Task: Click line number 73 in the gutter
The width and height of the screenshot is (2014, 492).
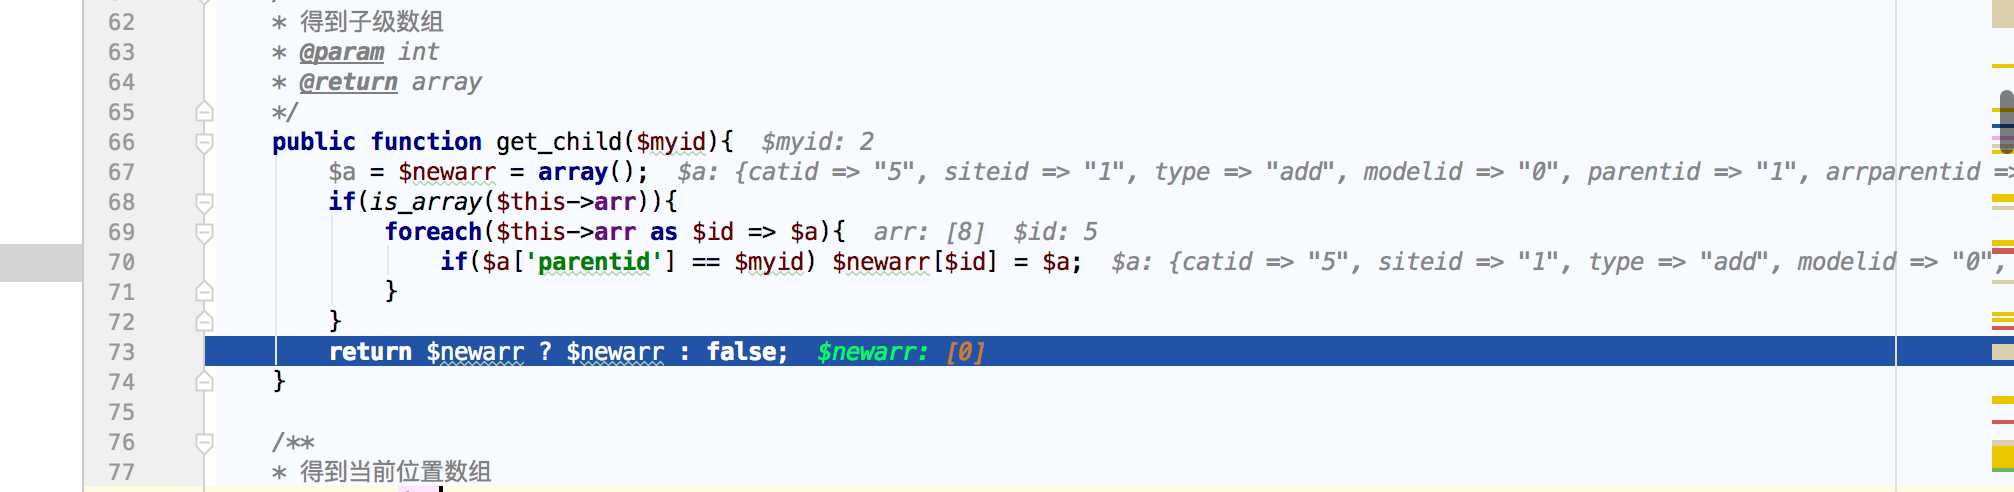Action: pos(121,352)
